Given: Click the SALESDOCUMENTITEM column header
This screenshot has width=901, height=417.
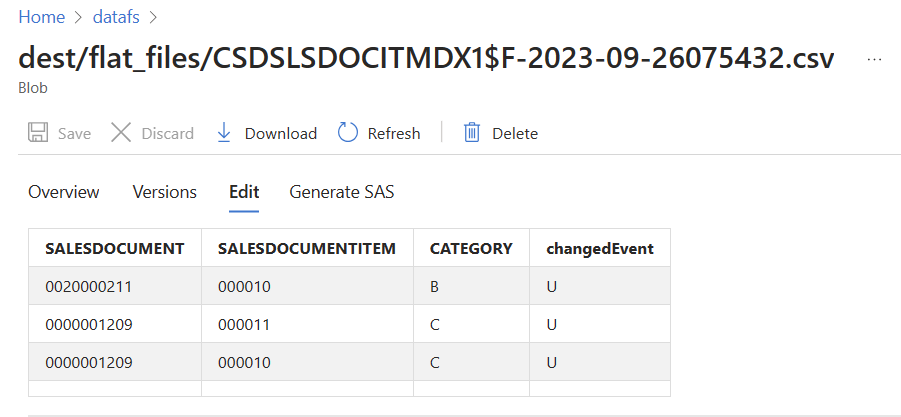Looking at the screenshot, I should 307,248.
